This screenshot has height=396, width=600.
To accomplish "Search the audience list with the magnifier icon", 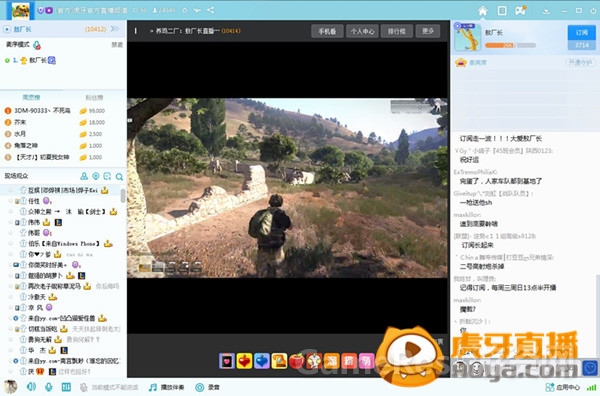I will coord(119,176).
